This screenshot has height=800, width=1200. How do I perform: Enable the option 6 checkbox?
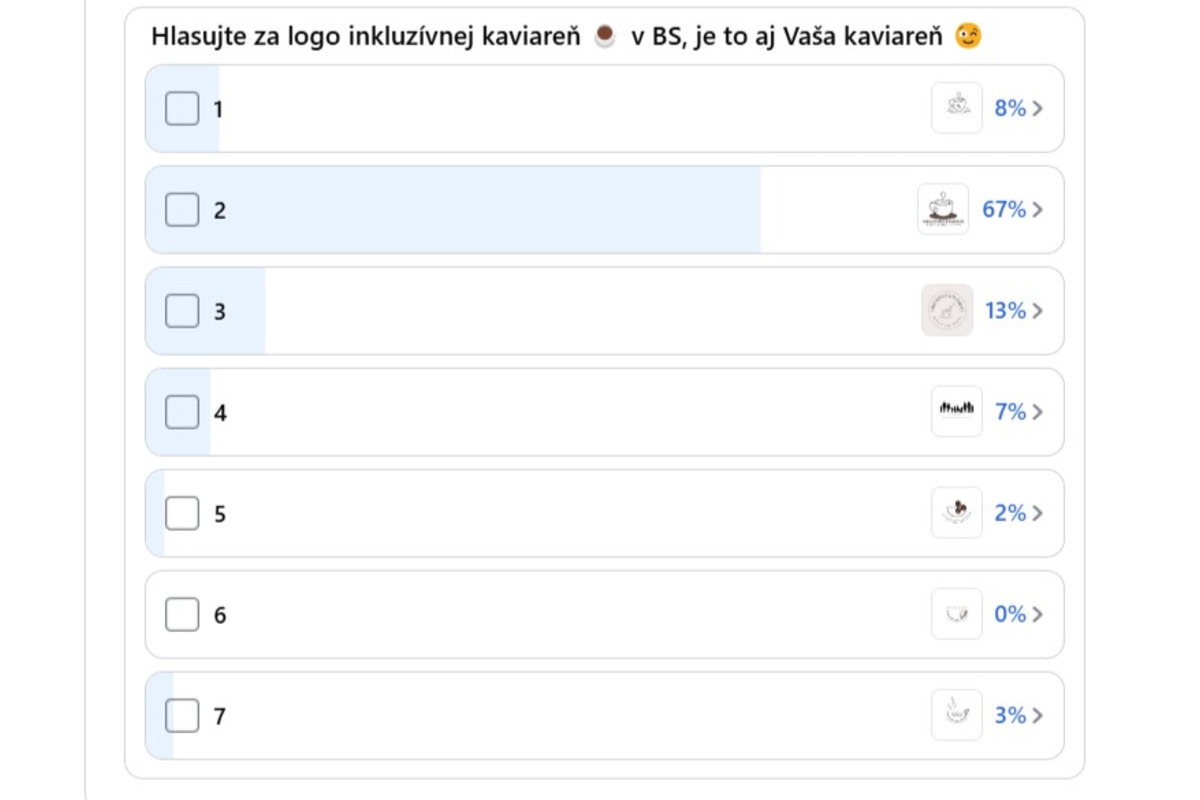click(182, 614)
